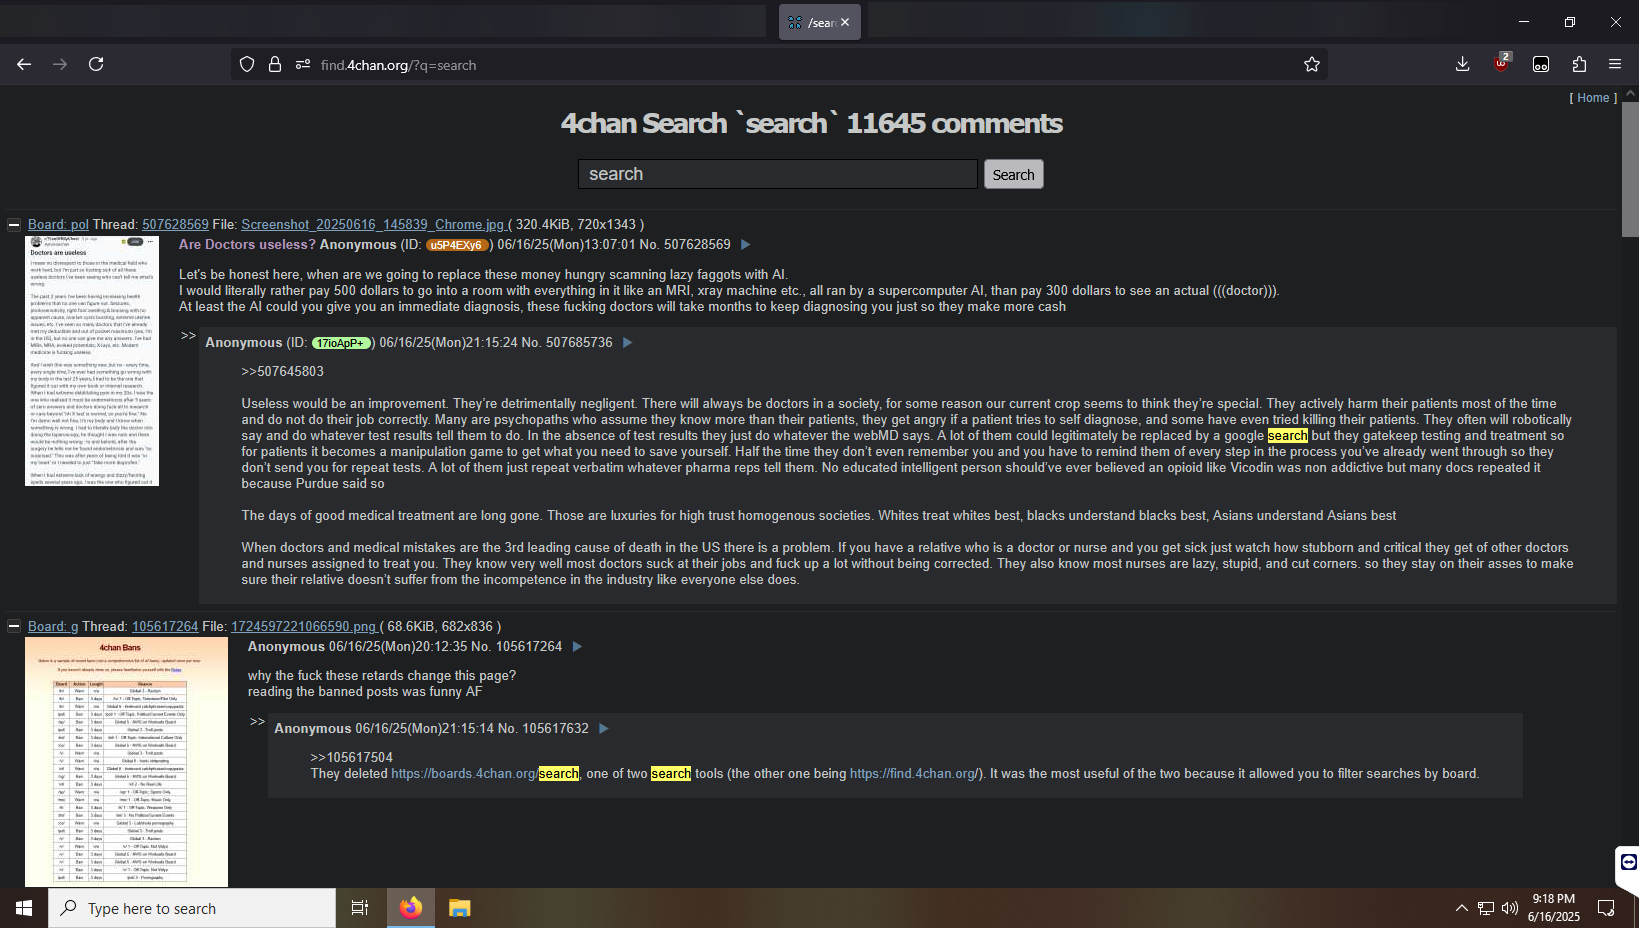The image size is (1639, 928).
Task: Open post menu arrow for No. 105617264
Action: pyautogui.click(x=577, y=647)
